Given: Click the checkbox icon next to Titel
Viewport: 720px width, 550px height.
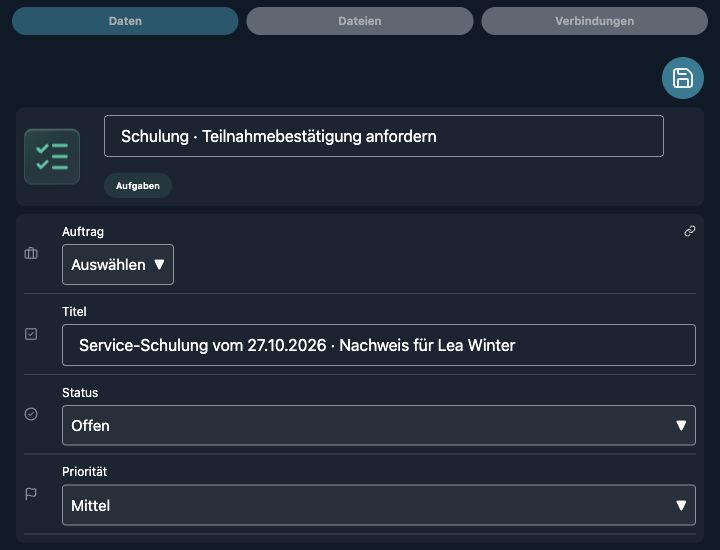Looking at the screenshot, I should click(31, 334).
